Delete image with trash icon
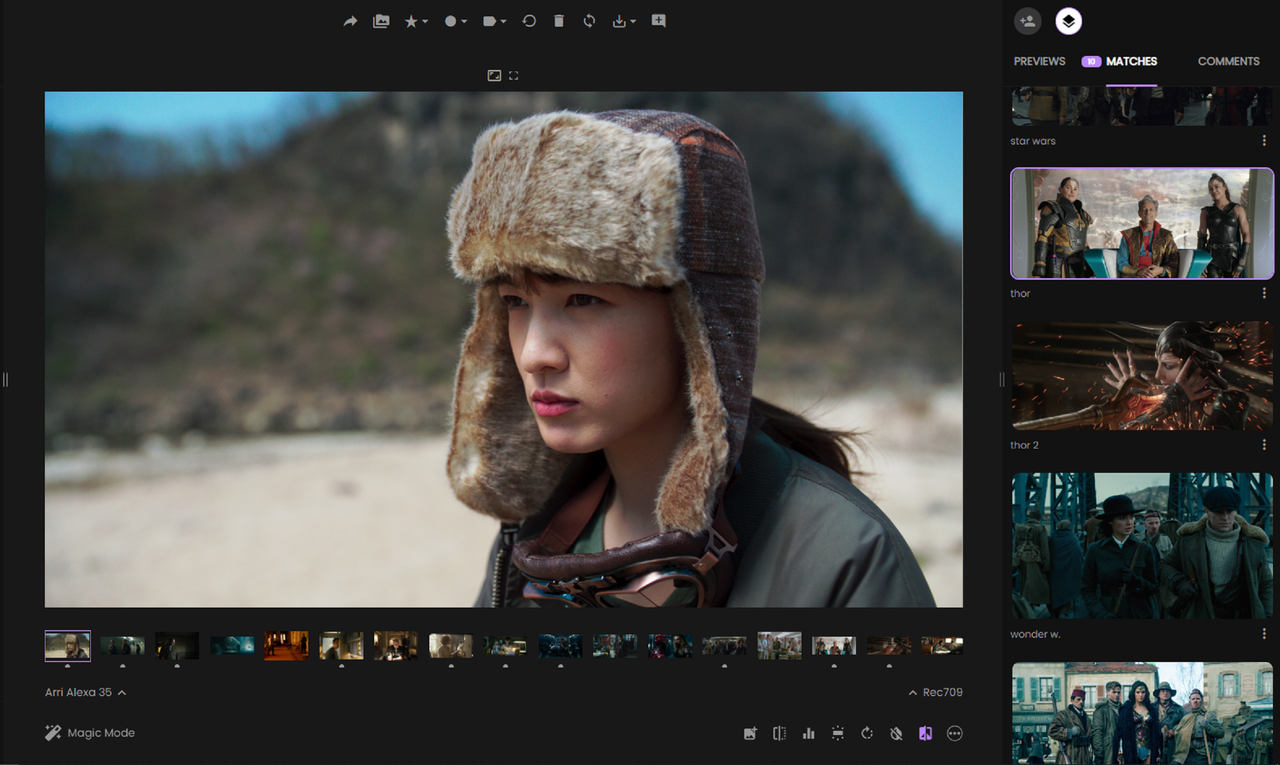 click(559, 21)
